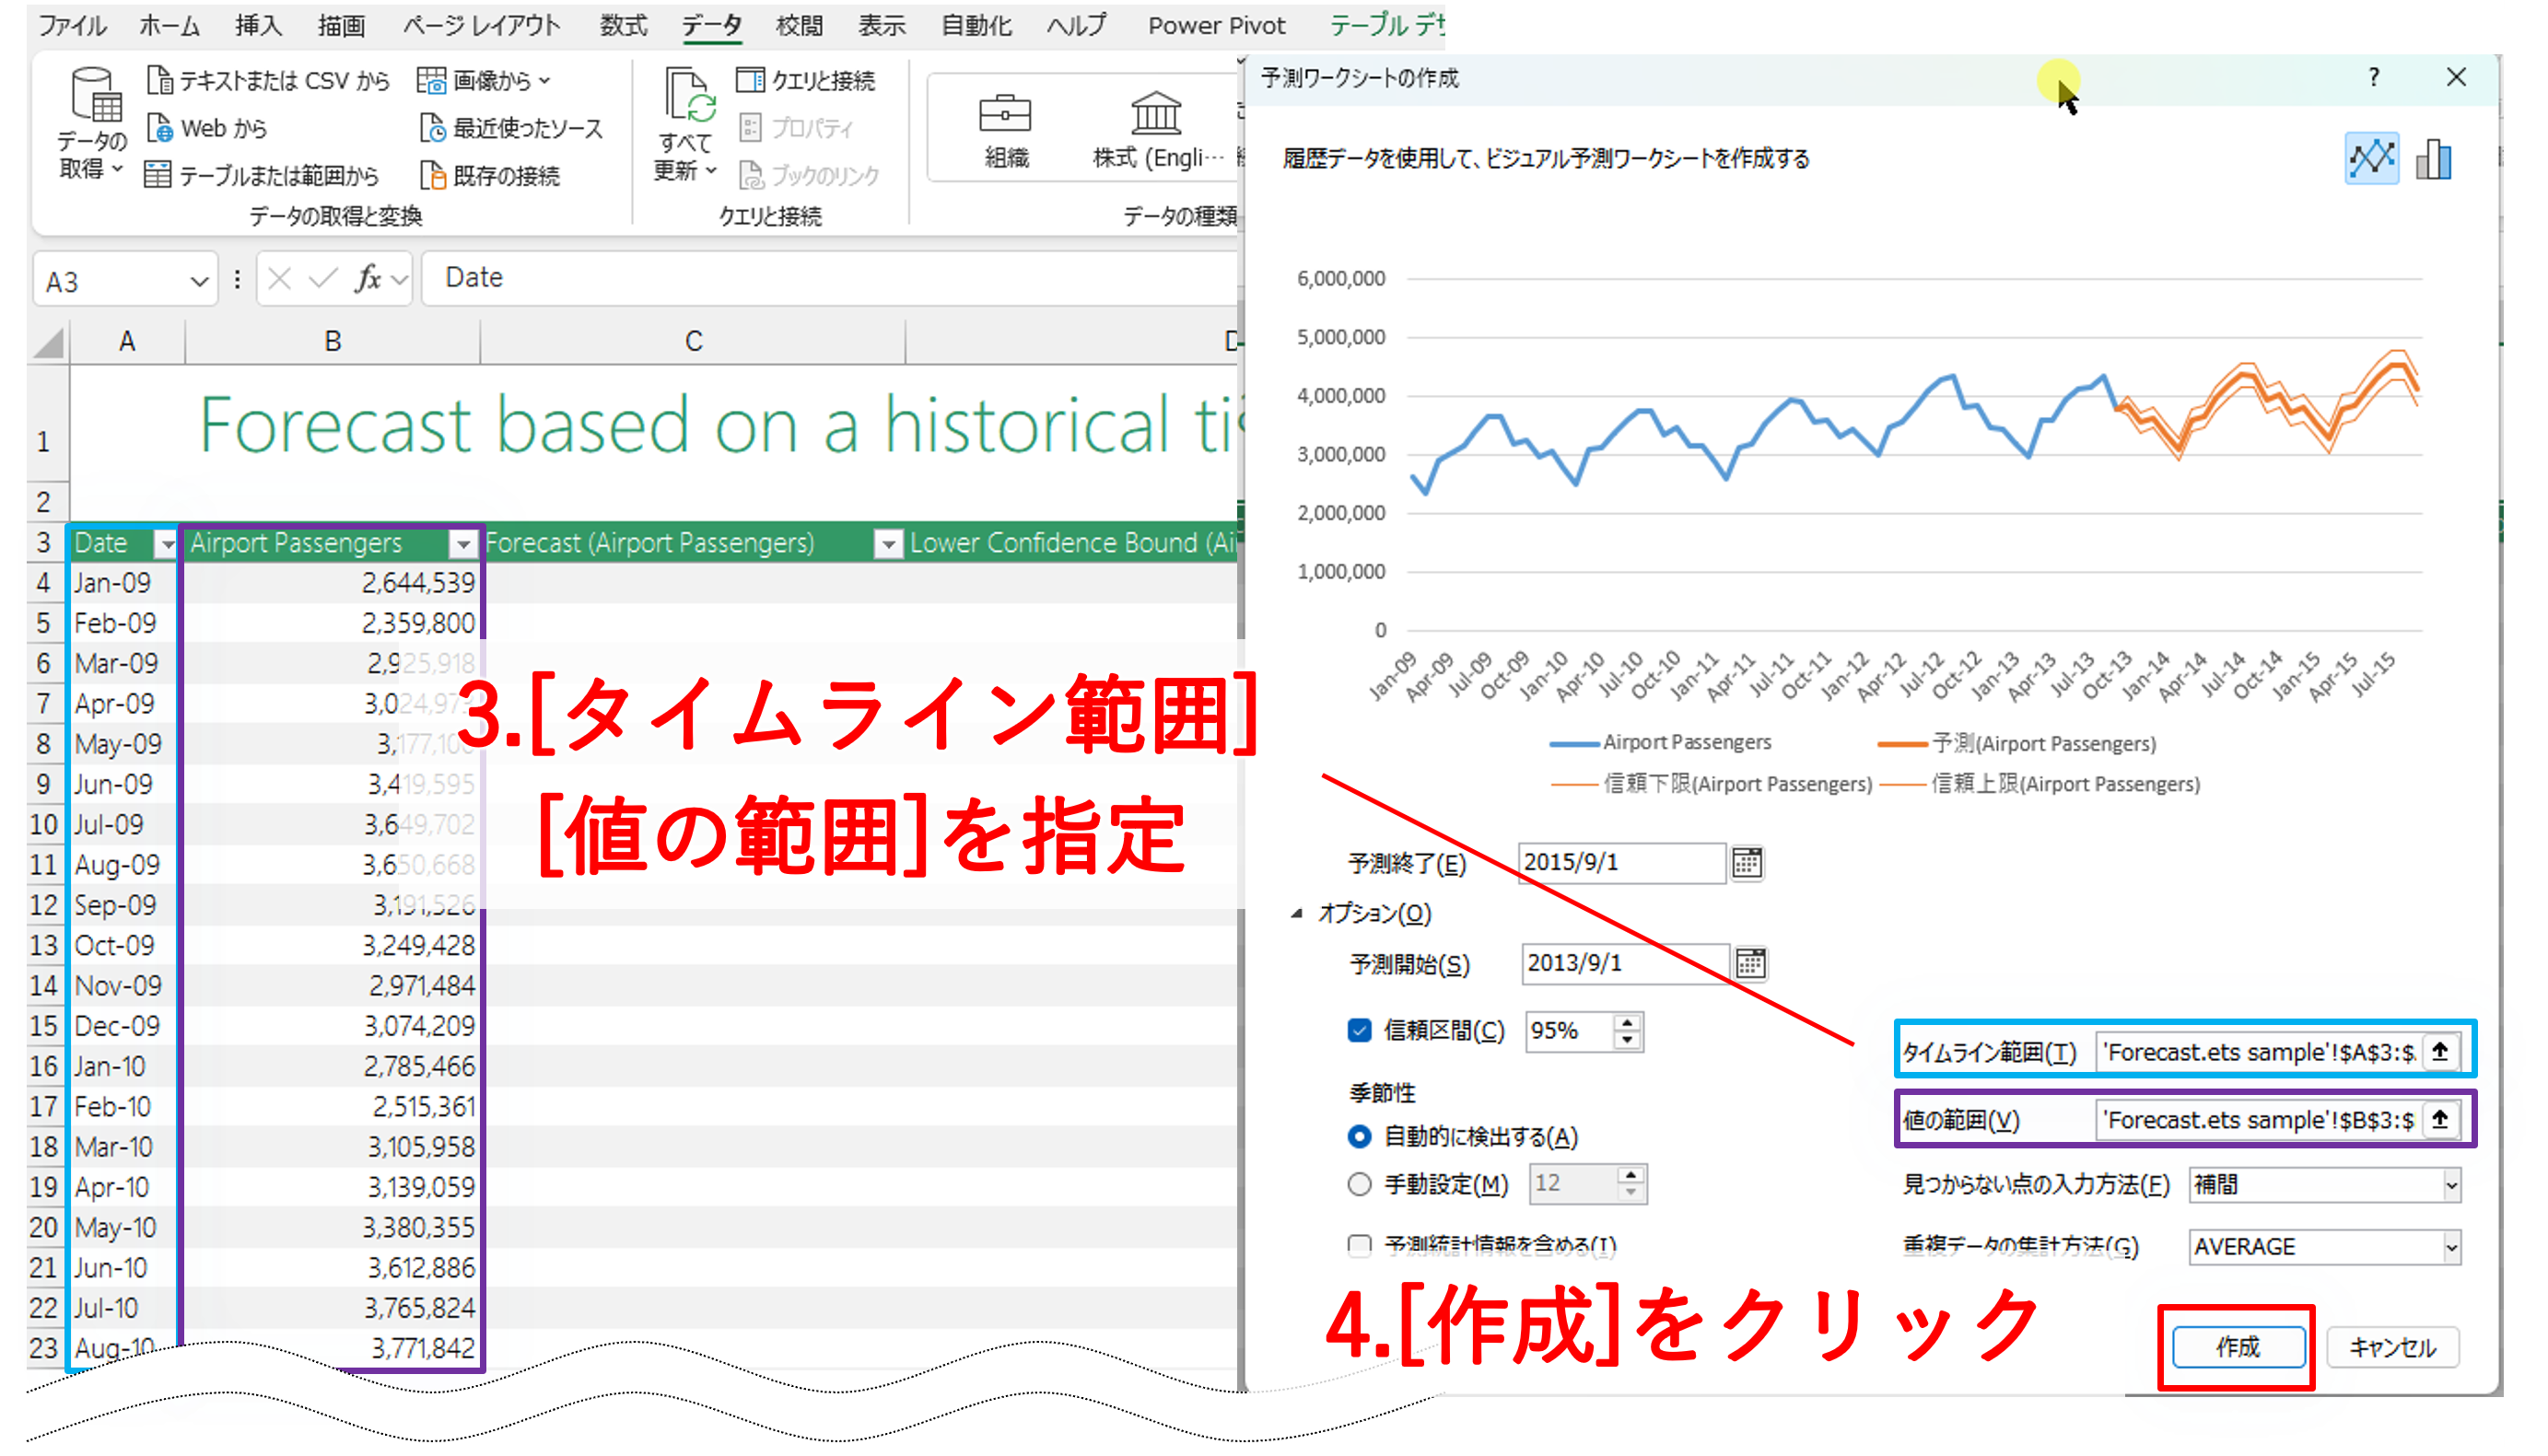Click the Webから import icon
Viewport: 2548px width, 1456px height.
(x=162, y=128)
